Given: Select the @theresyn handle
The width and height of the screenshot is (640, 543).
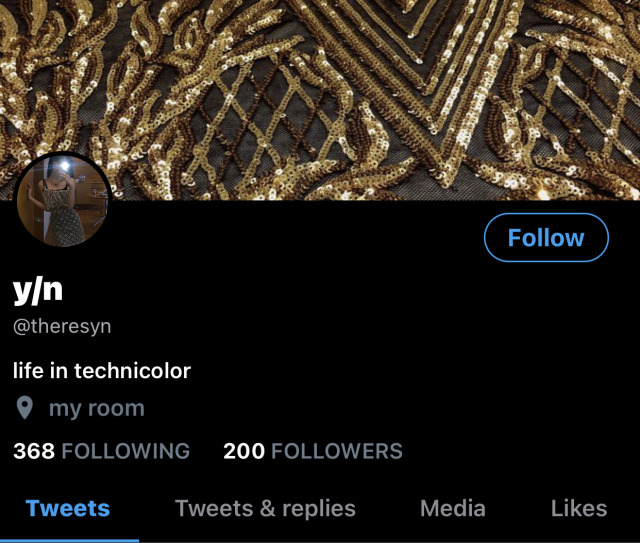Looking at the screenshot, I should coord(62,327).
